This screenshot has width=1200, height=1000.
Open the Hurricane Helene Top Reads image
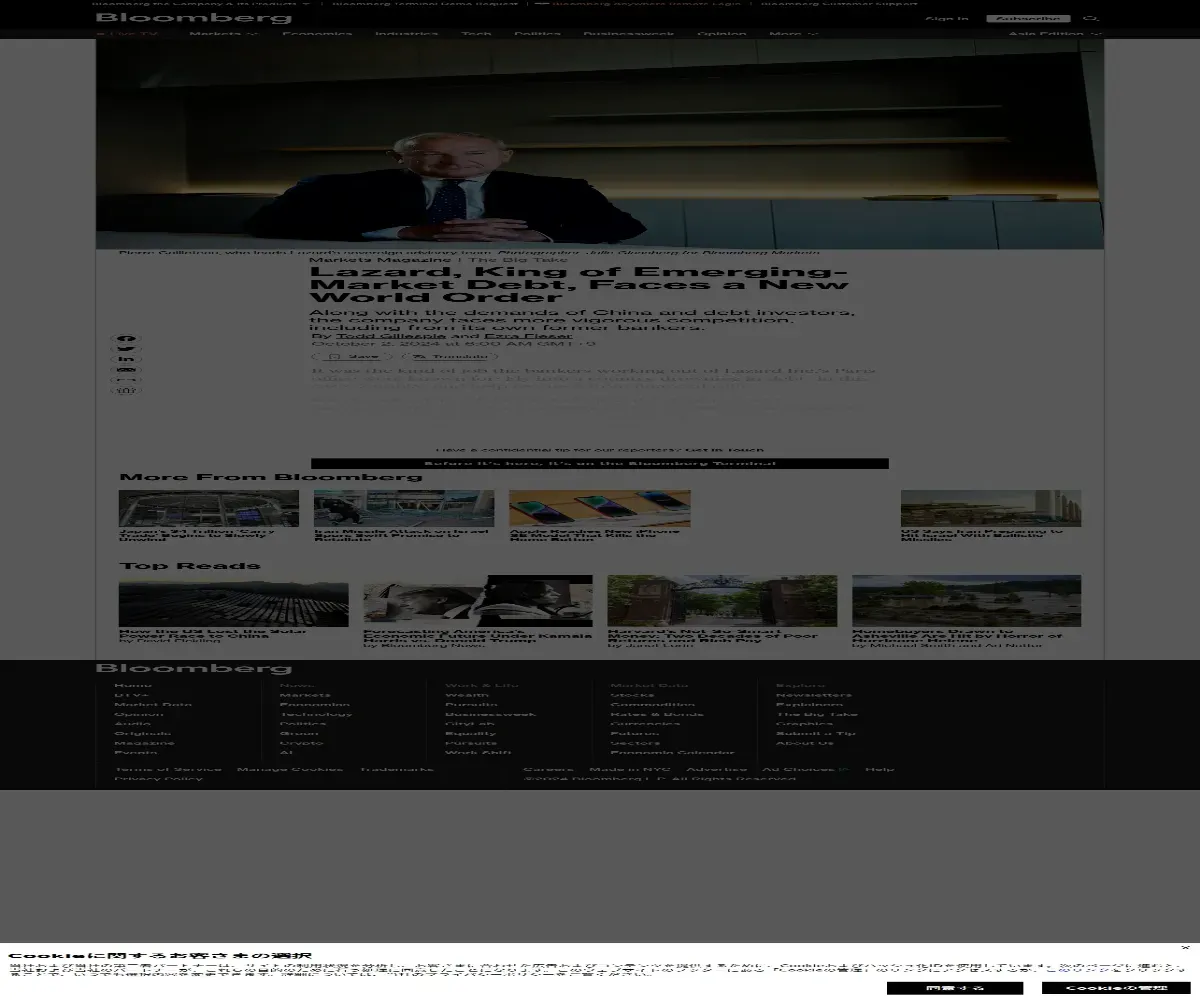pos(967,601)
